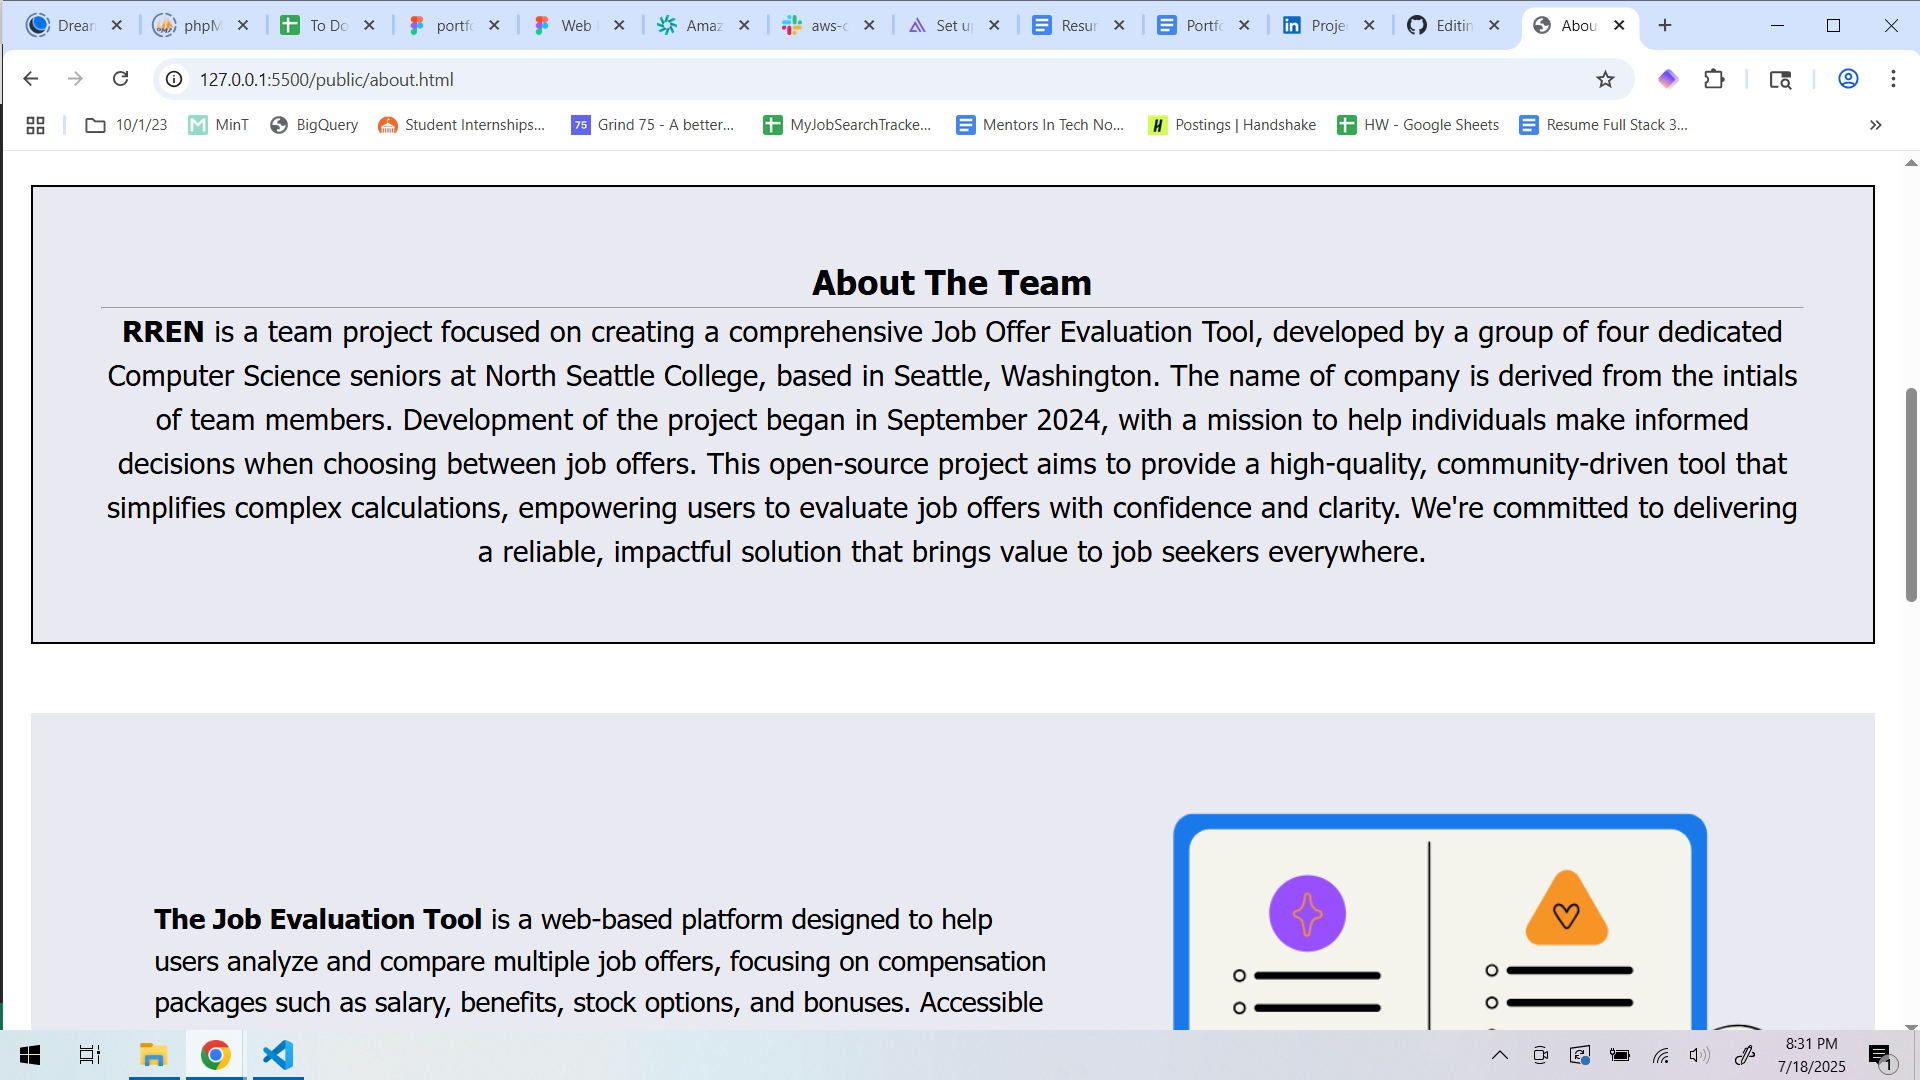This screenshot has height=1080, width=1920.
Task: Open the Extensions puzzle icon
Action: [x=1714, y=79]
